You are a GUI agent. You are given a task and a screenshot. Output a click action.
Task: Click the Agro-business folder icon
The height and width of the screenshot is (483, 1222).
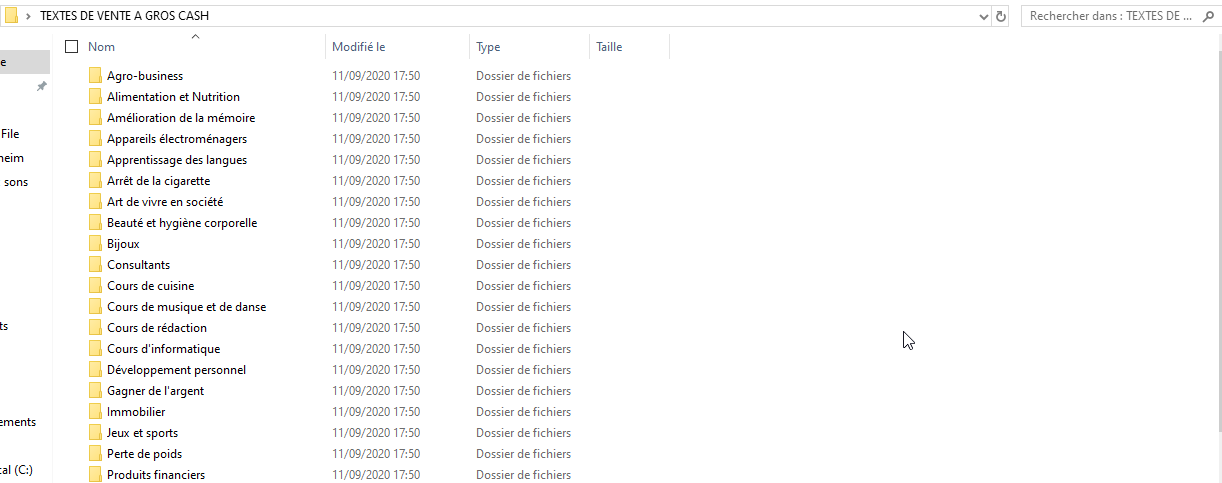point(95,76)
